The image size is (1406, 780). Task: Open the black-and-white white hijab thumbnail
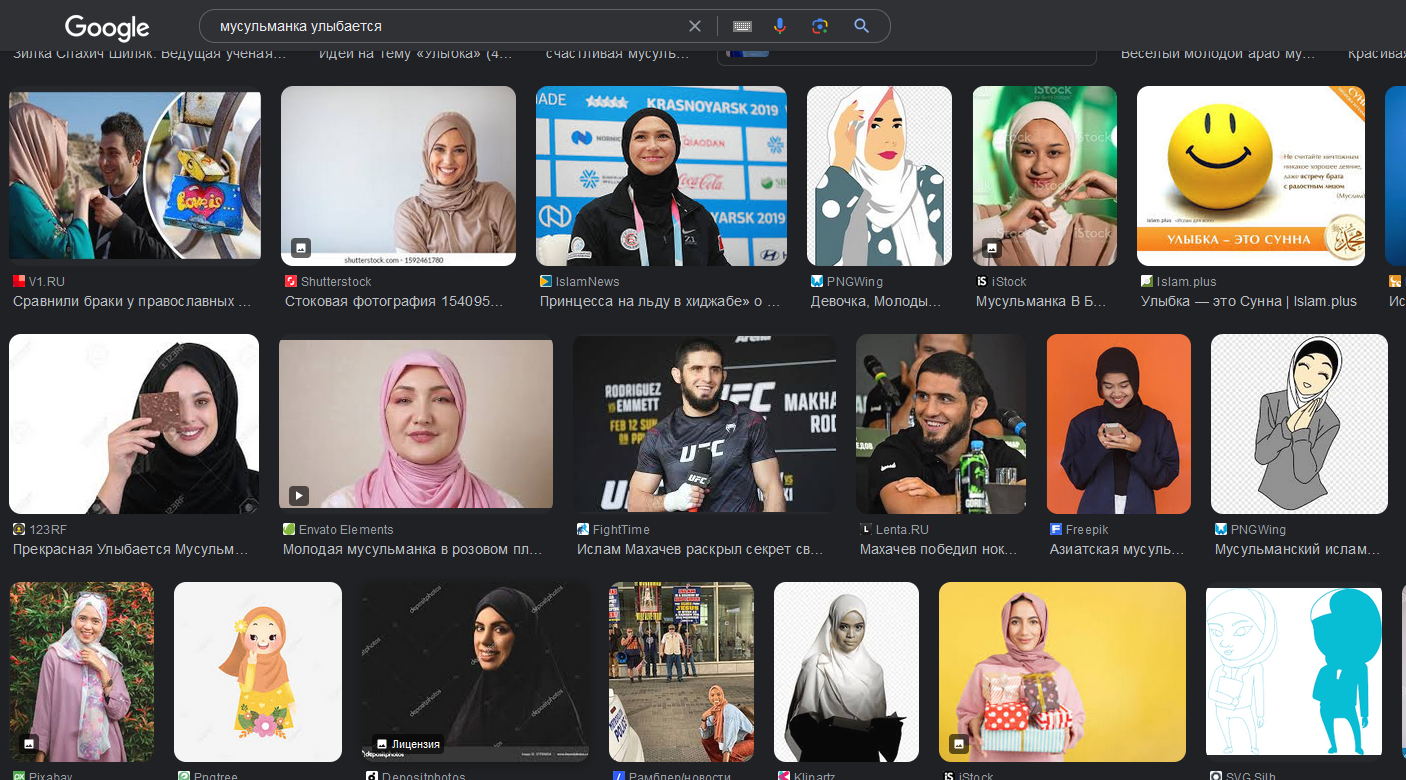(x=846, y=672)
